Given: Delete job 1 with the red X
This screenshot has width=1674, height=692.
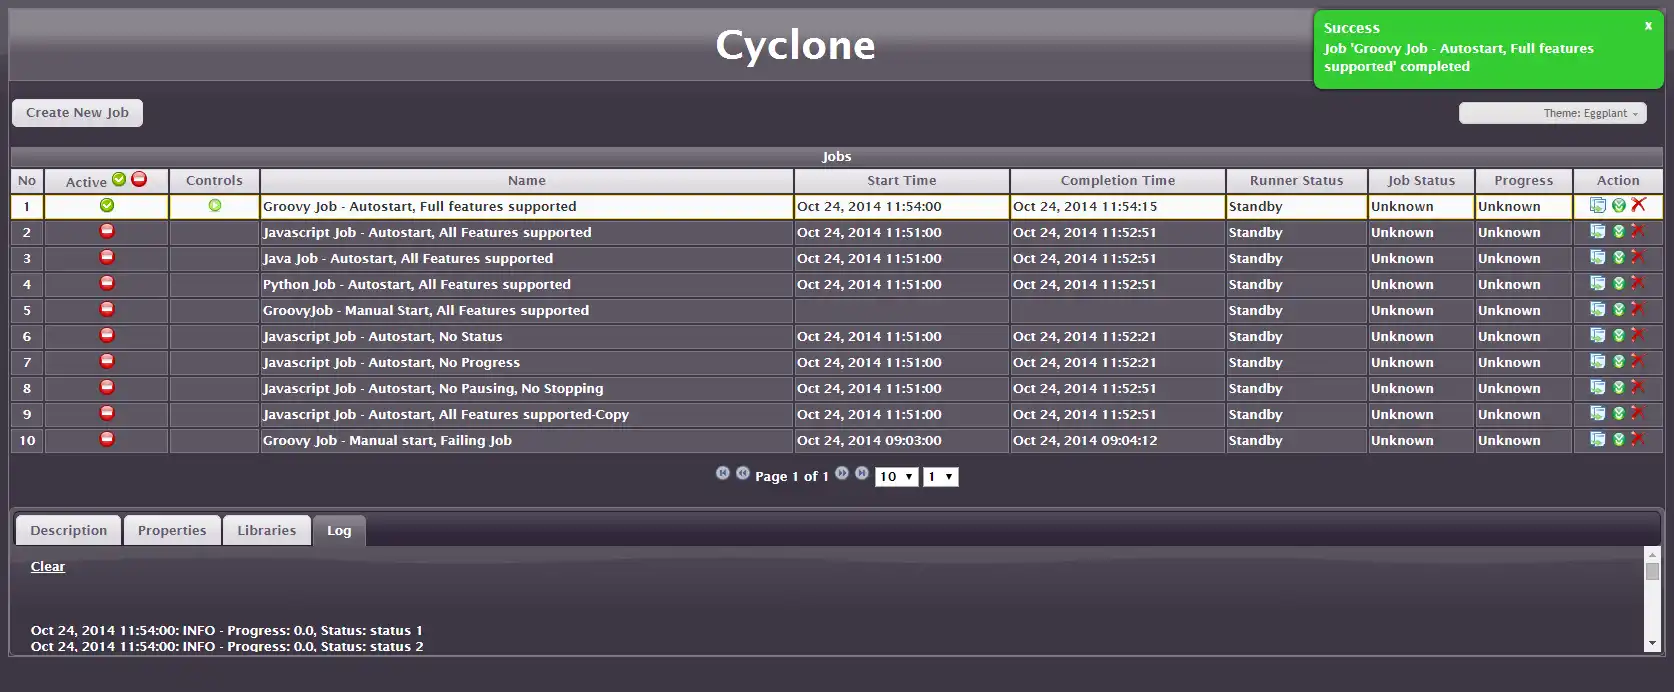Looking at the screenshot, I should click(x=1638, y=205).
